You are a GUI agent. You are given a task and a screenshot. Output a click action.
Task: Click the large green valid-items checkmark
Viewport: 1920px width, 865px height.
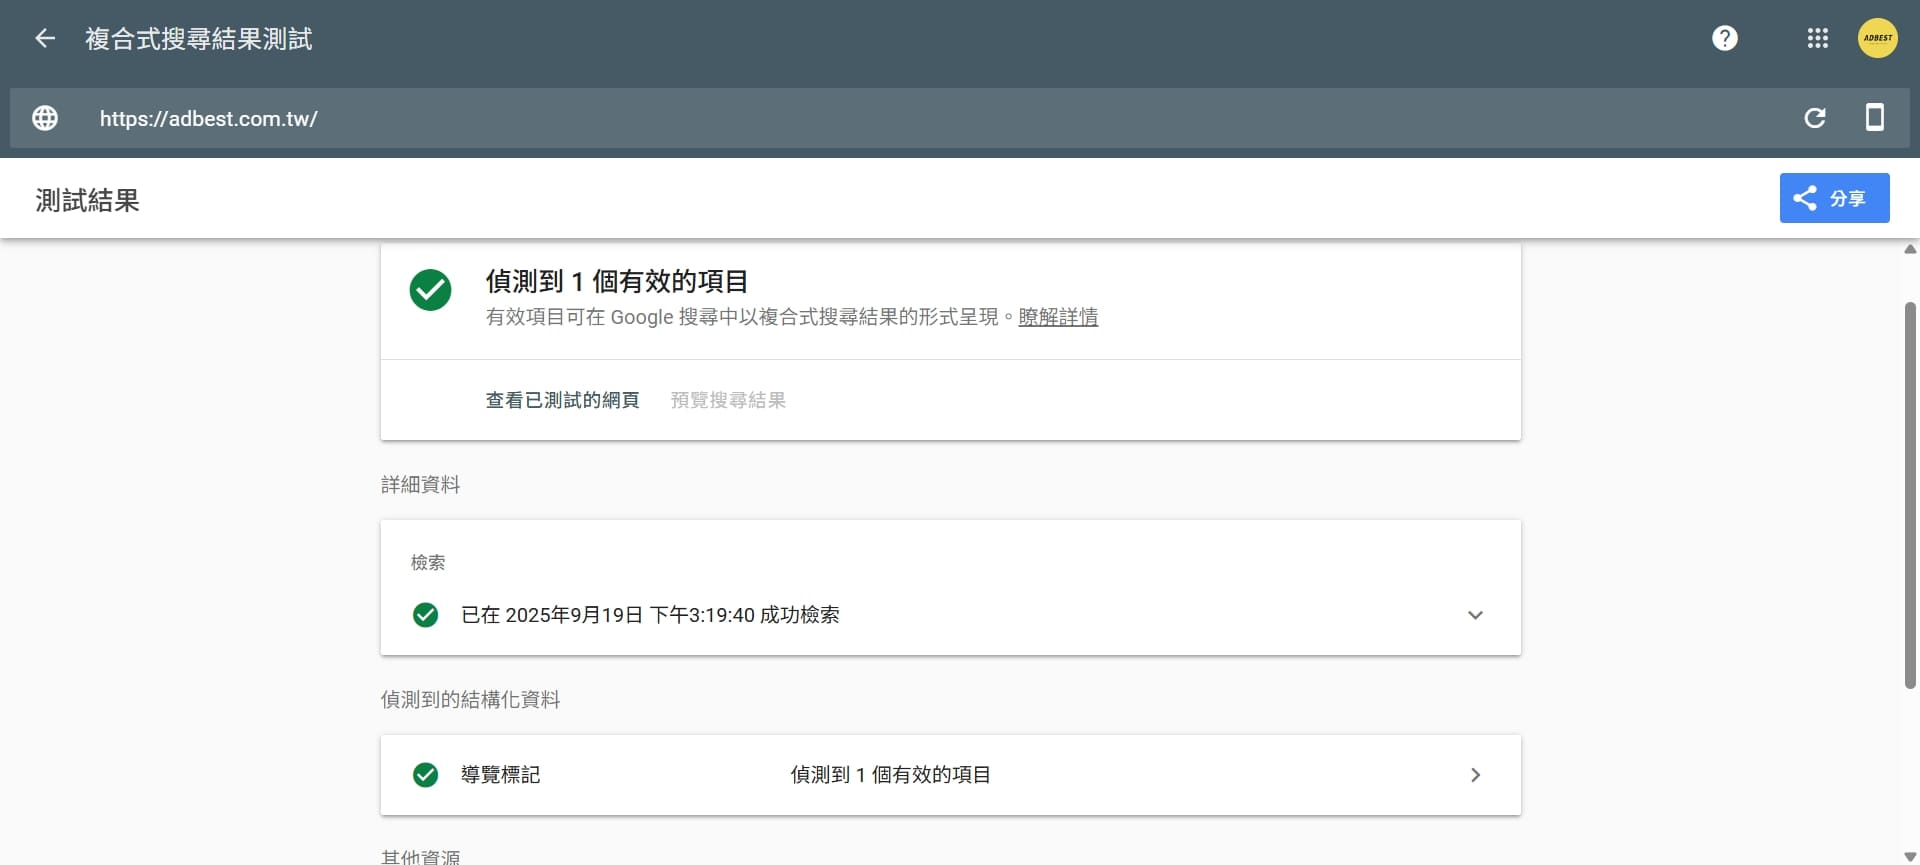coord(430,290)
